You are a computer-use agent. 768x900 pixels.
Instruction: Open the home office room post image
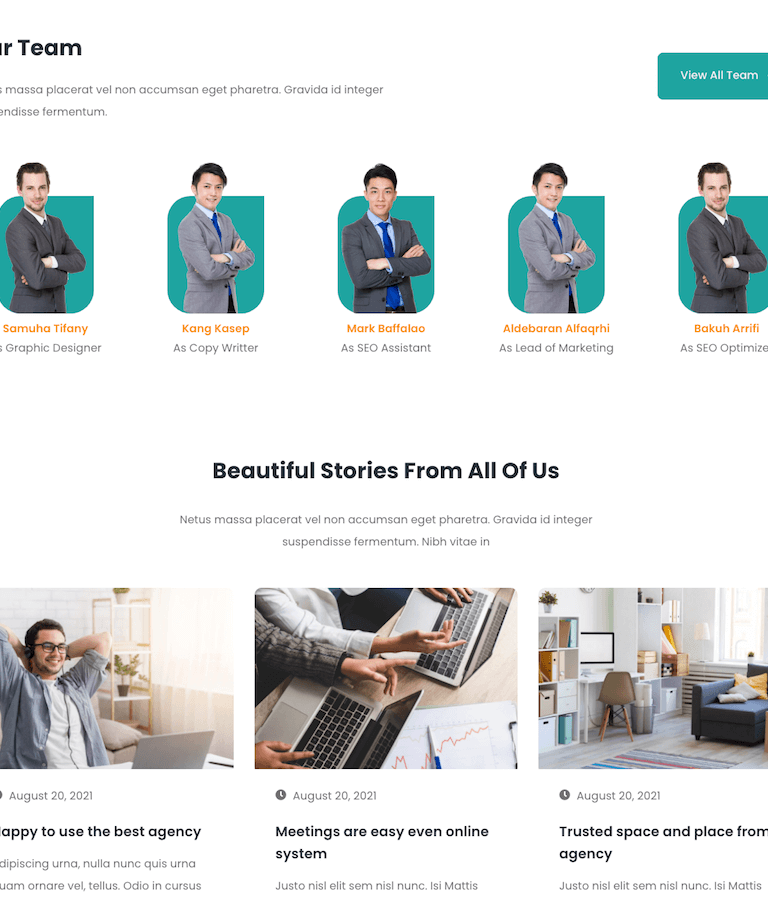pyautogui.click(x=653, y=678)
